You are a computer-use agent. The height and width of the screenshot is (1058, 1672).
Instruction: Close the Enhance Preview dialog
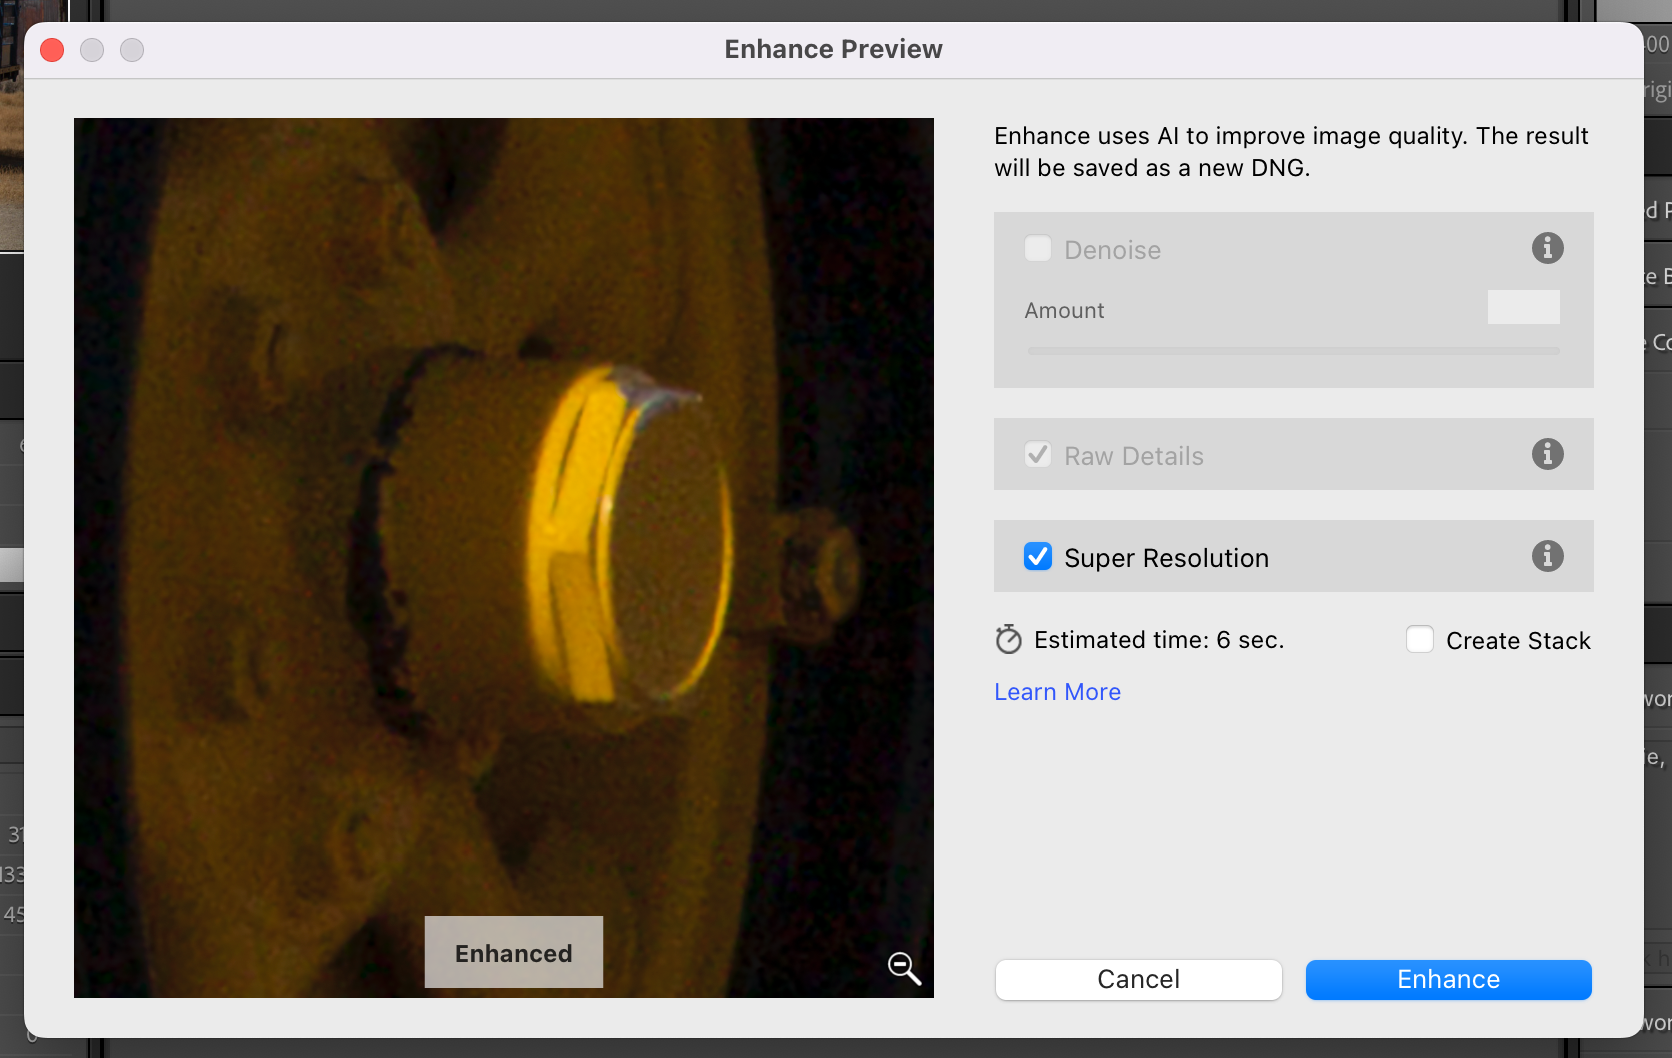51,49
